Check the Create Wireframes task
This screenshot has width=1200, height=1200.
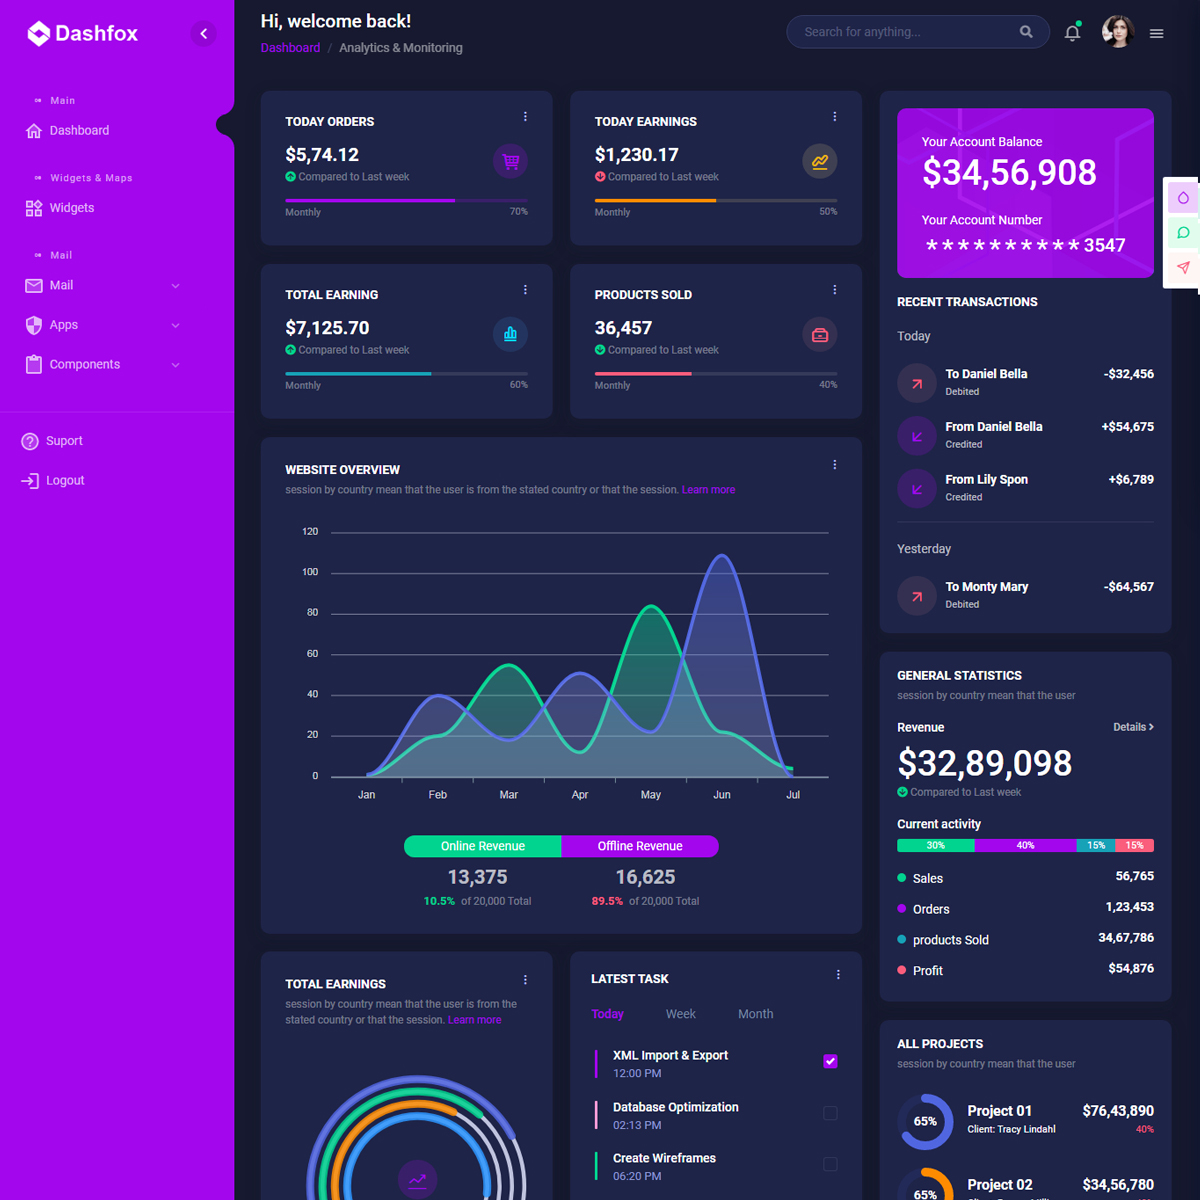pyautogui.click(x=830, y=1164)
